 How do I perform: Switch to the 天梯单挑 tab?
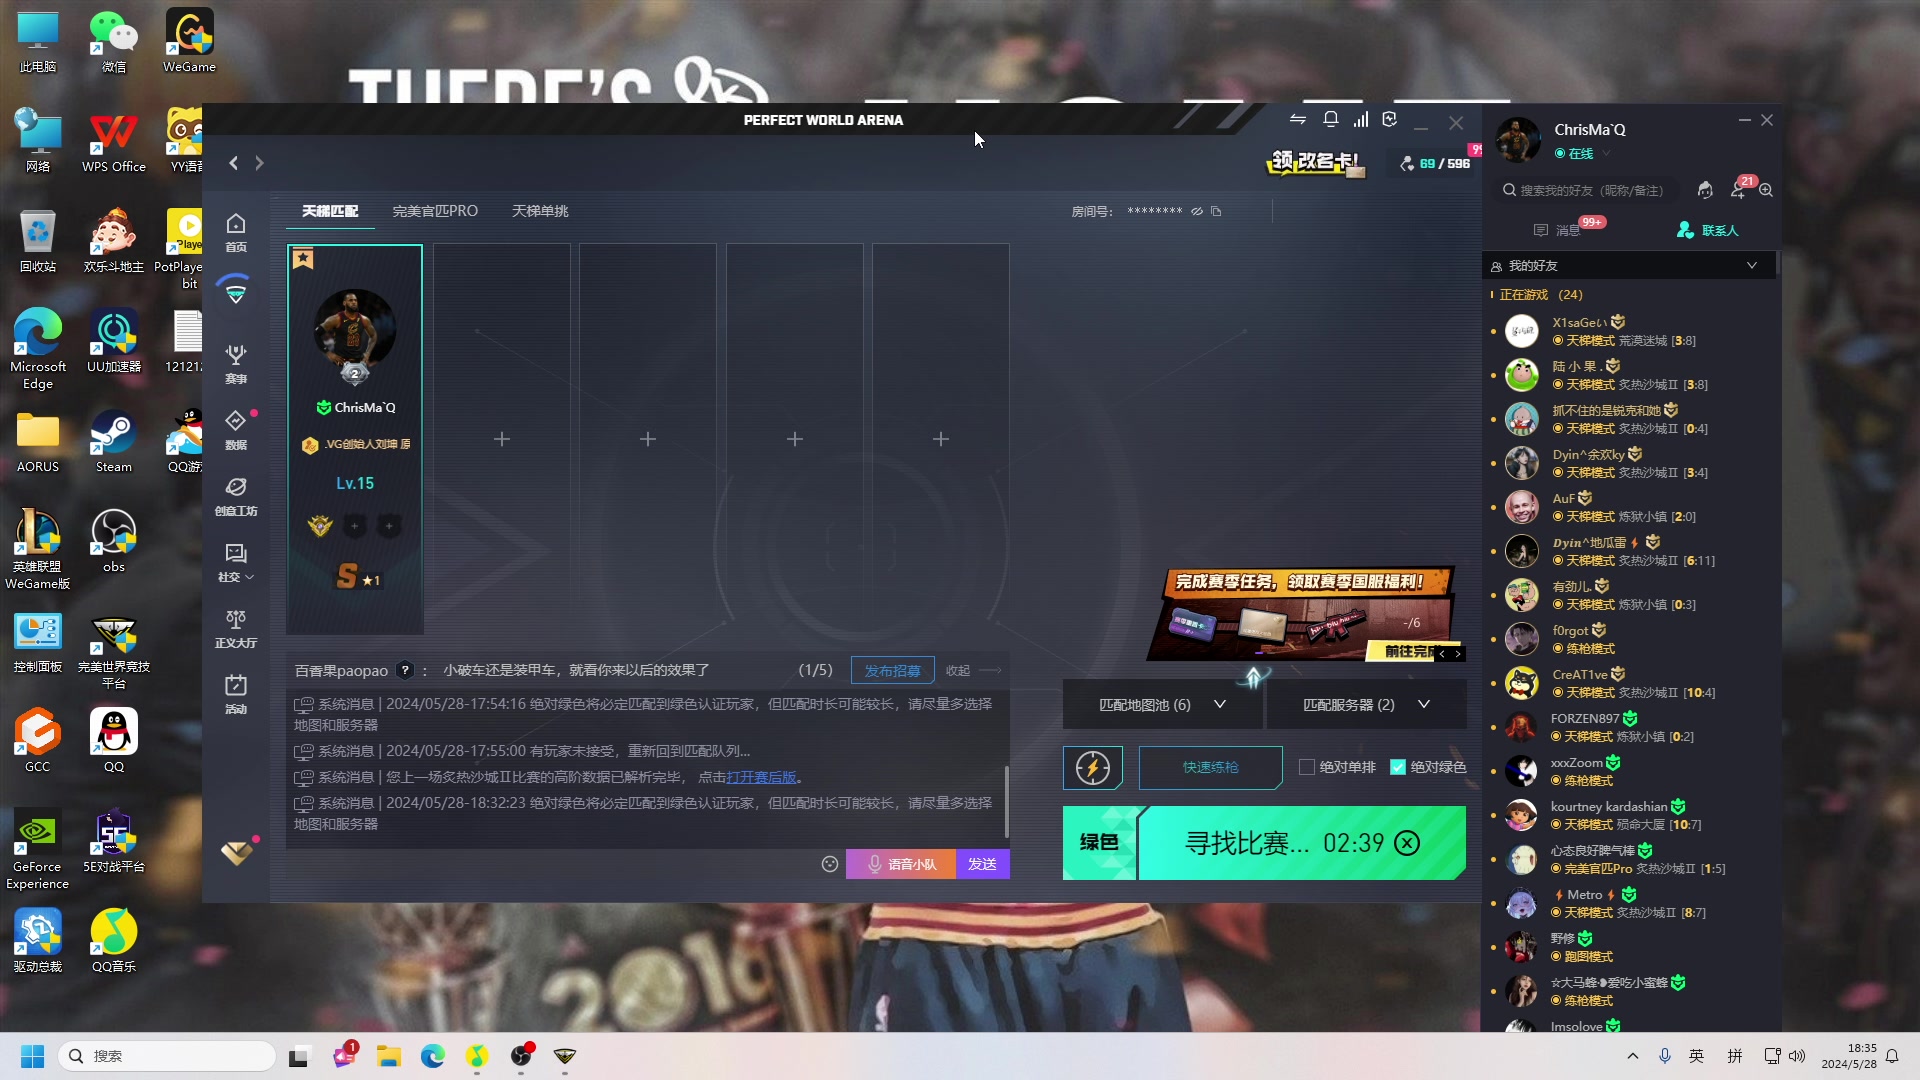point(540,211)
